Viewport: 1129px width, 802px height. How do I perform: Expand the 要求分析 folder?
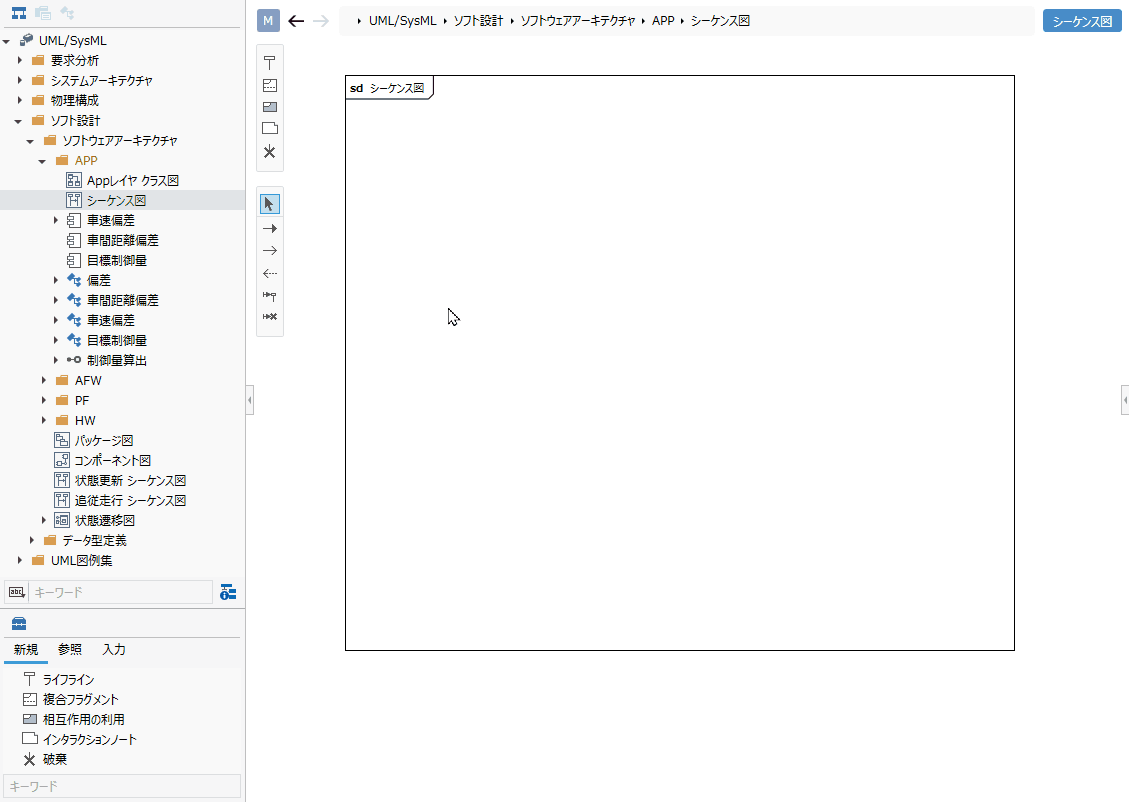19,60
